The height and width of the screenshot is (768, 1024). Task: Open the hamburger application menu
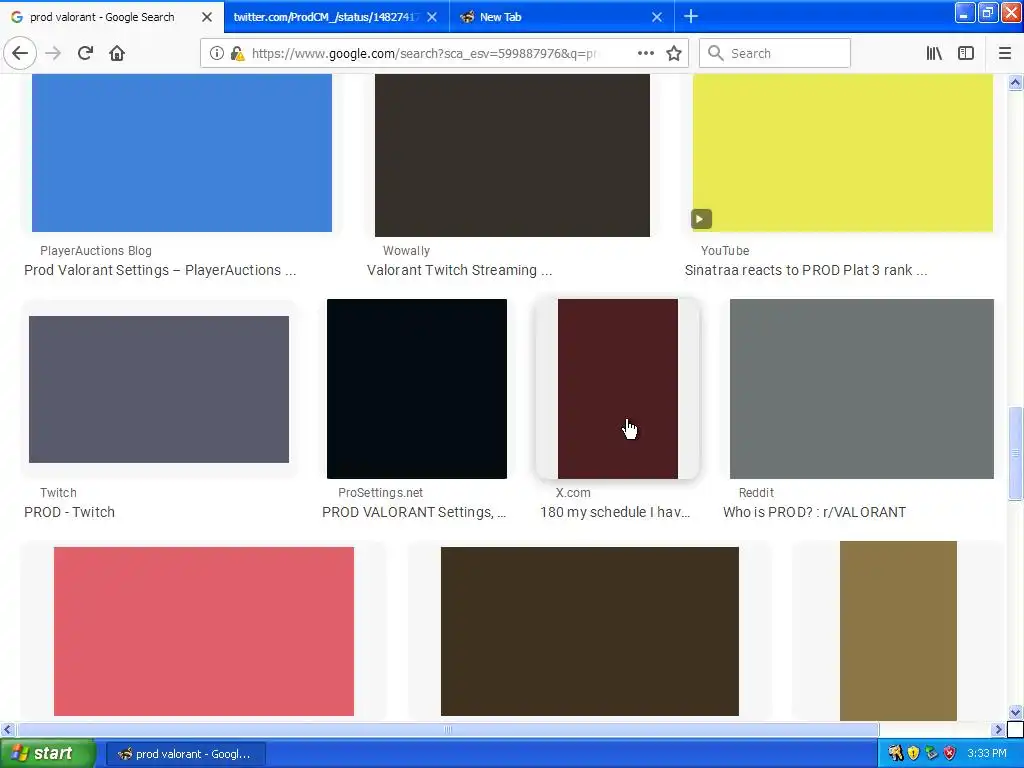click(x=1005, y=54)
